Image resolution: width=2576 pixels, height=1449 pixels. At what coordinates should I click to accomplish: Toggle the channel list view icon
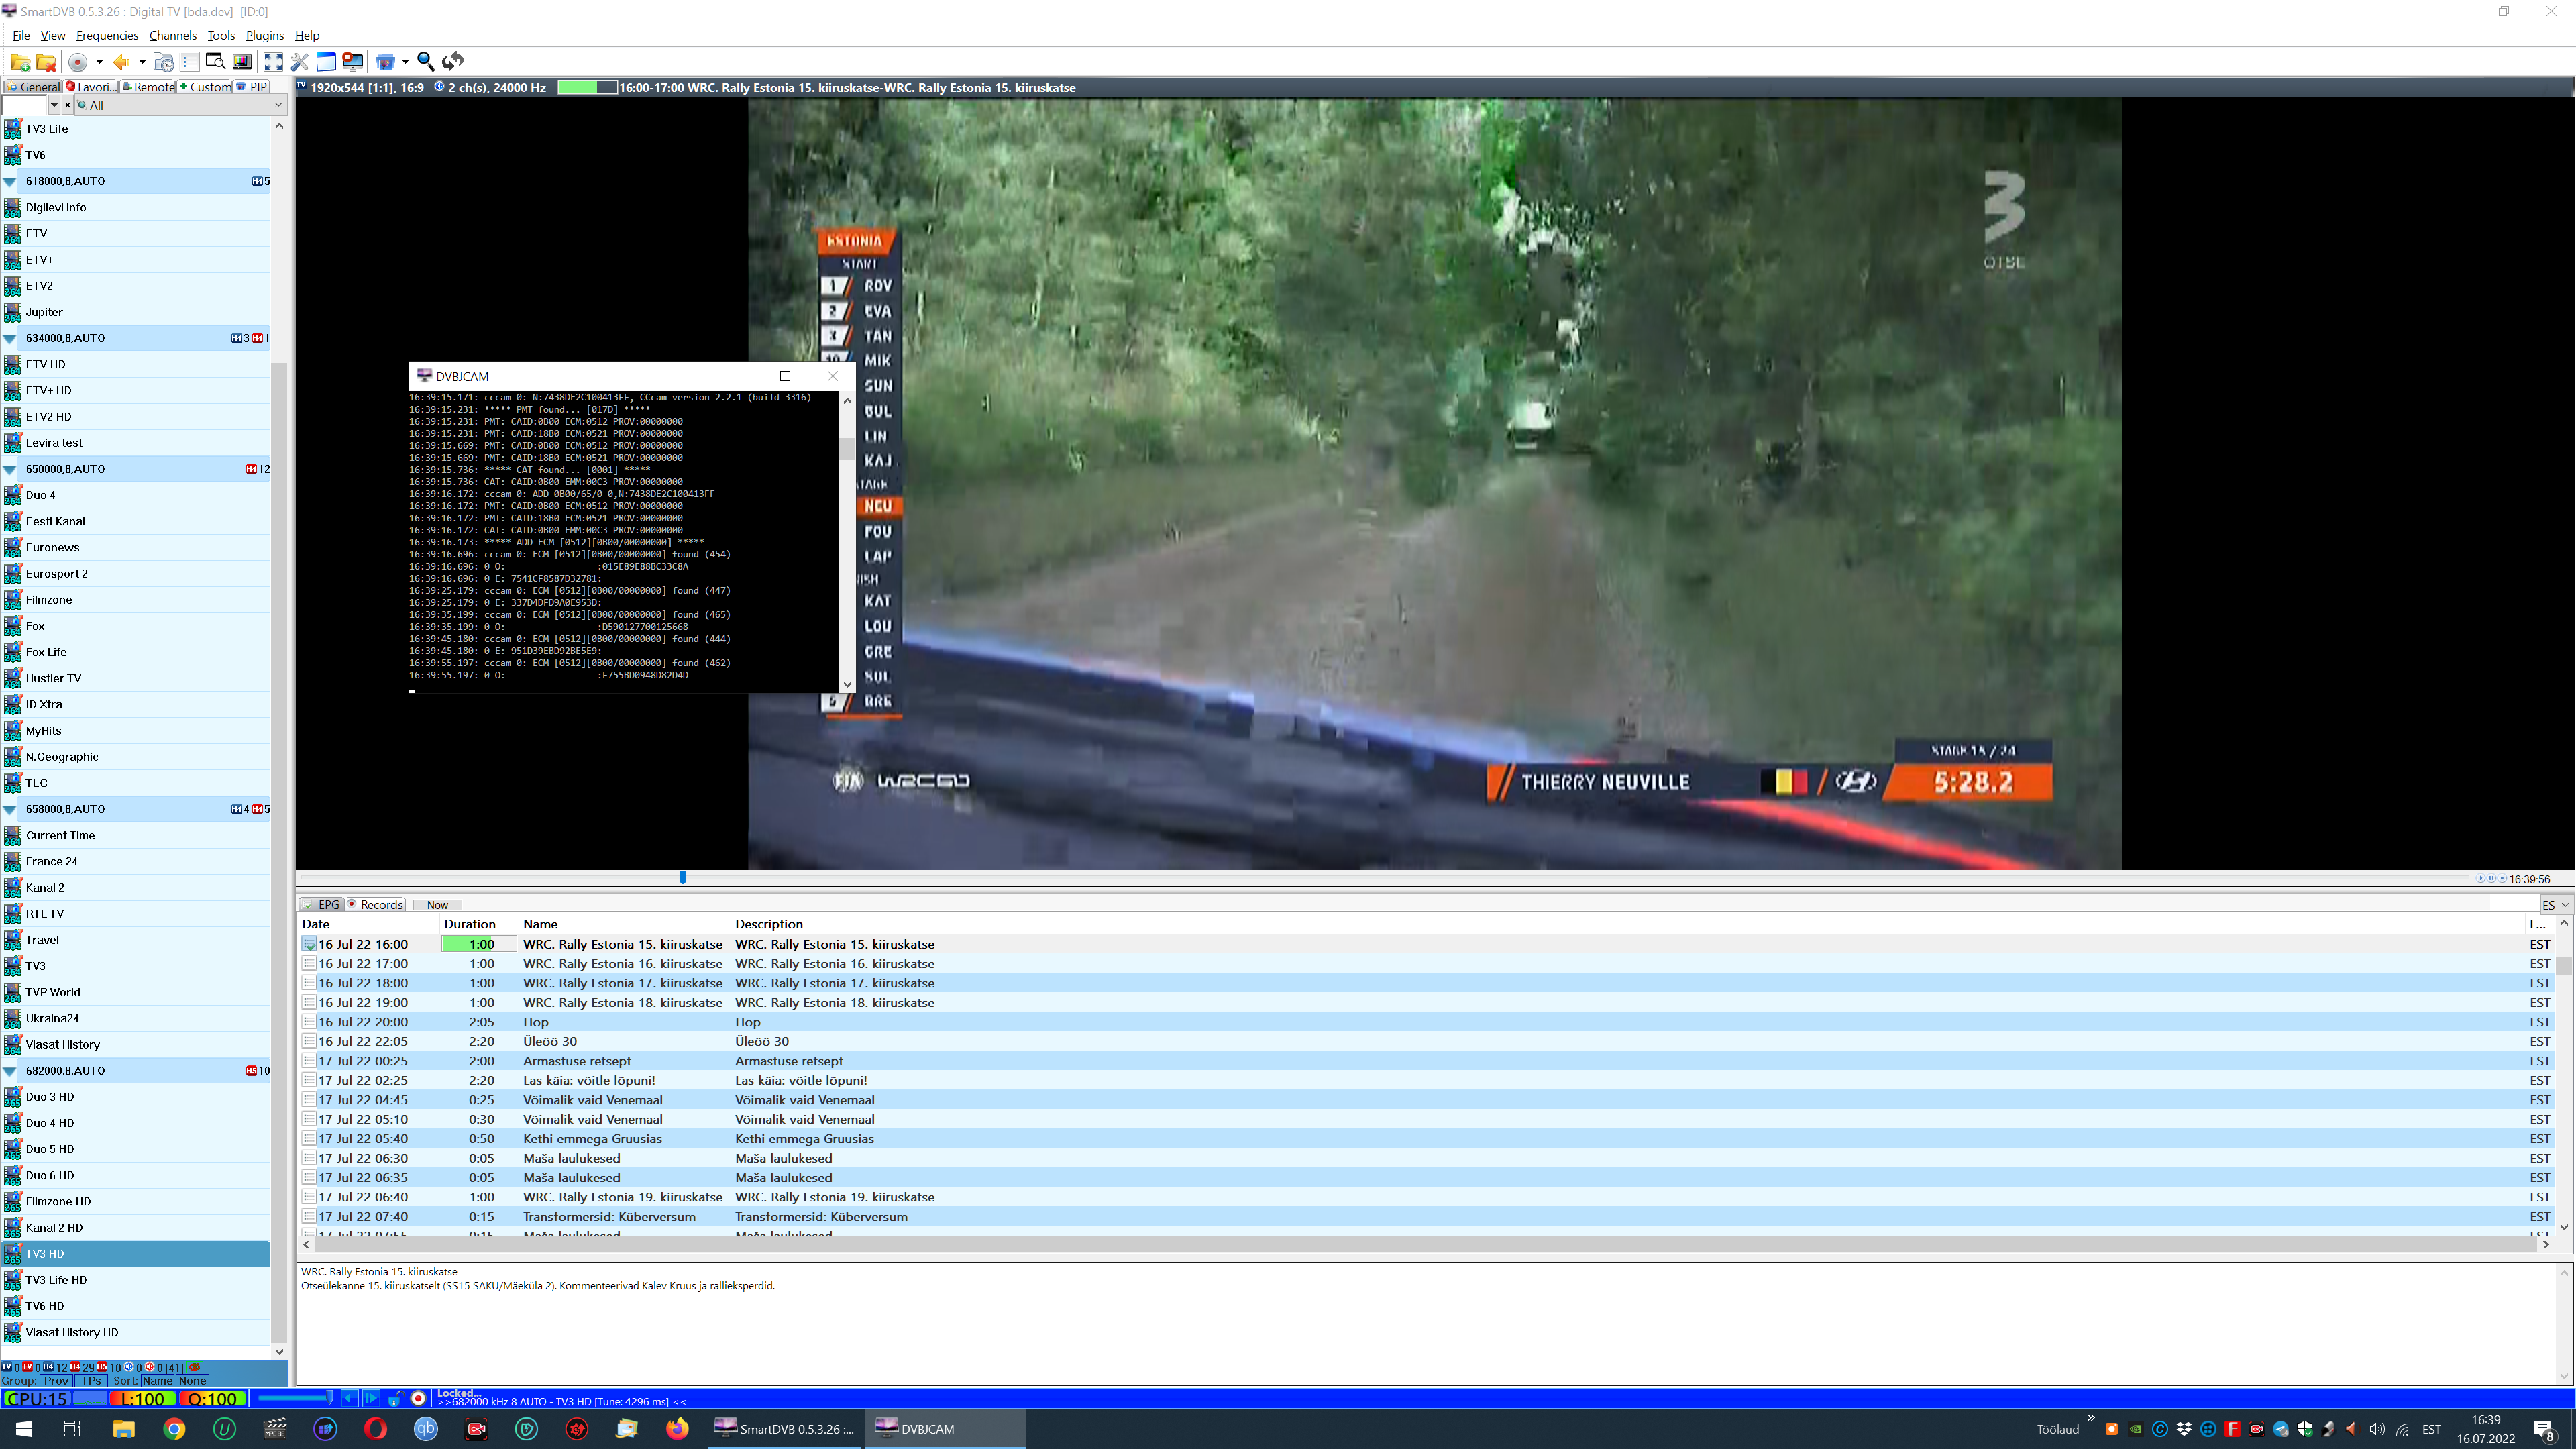coord(189,62)
